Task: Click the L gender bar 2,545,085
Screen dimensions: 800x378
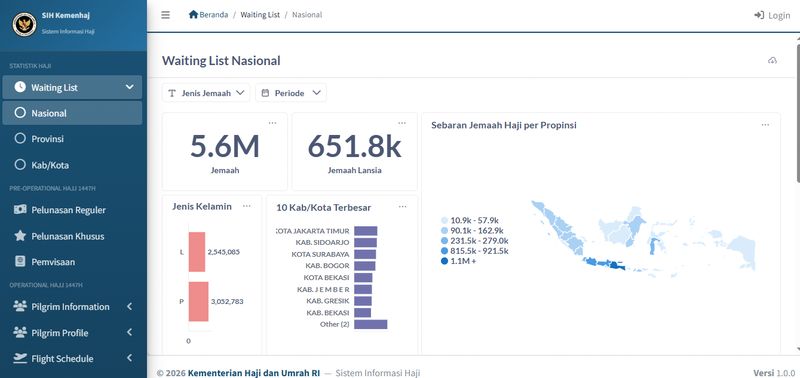Action: 197,251
